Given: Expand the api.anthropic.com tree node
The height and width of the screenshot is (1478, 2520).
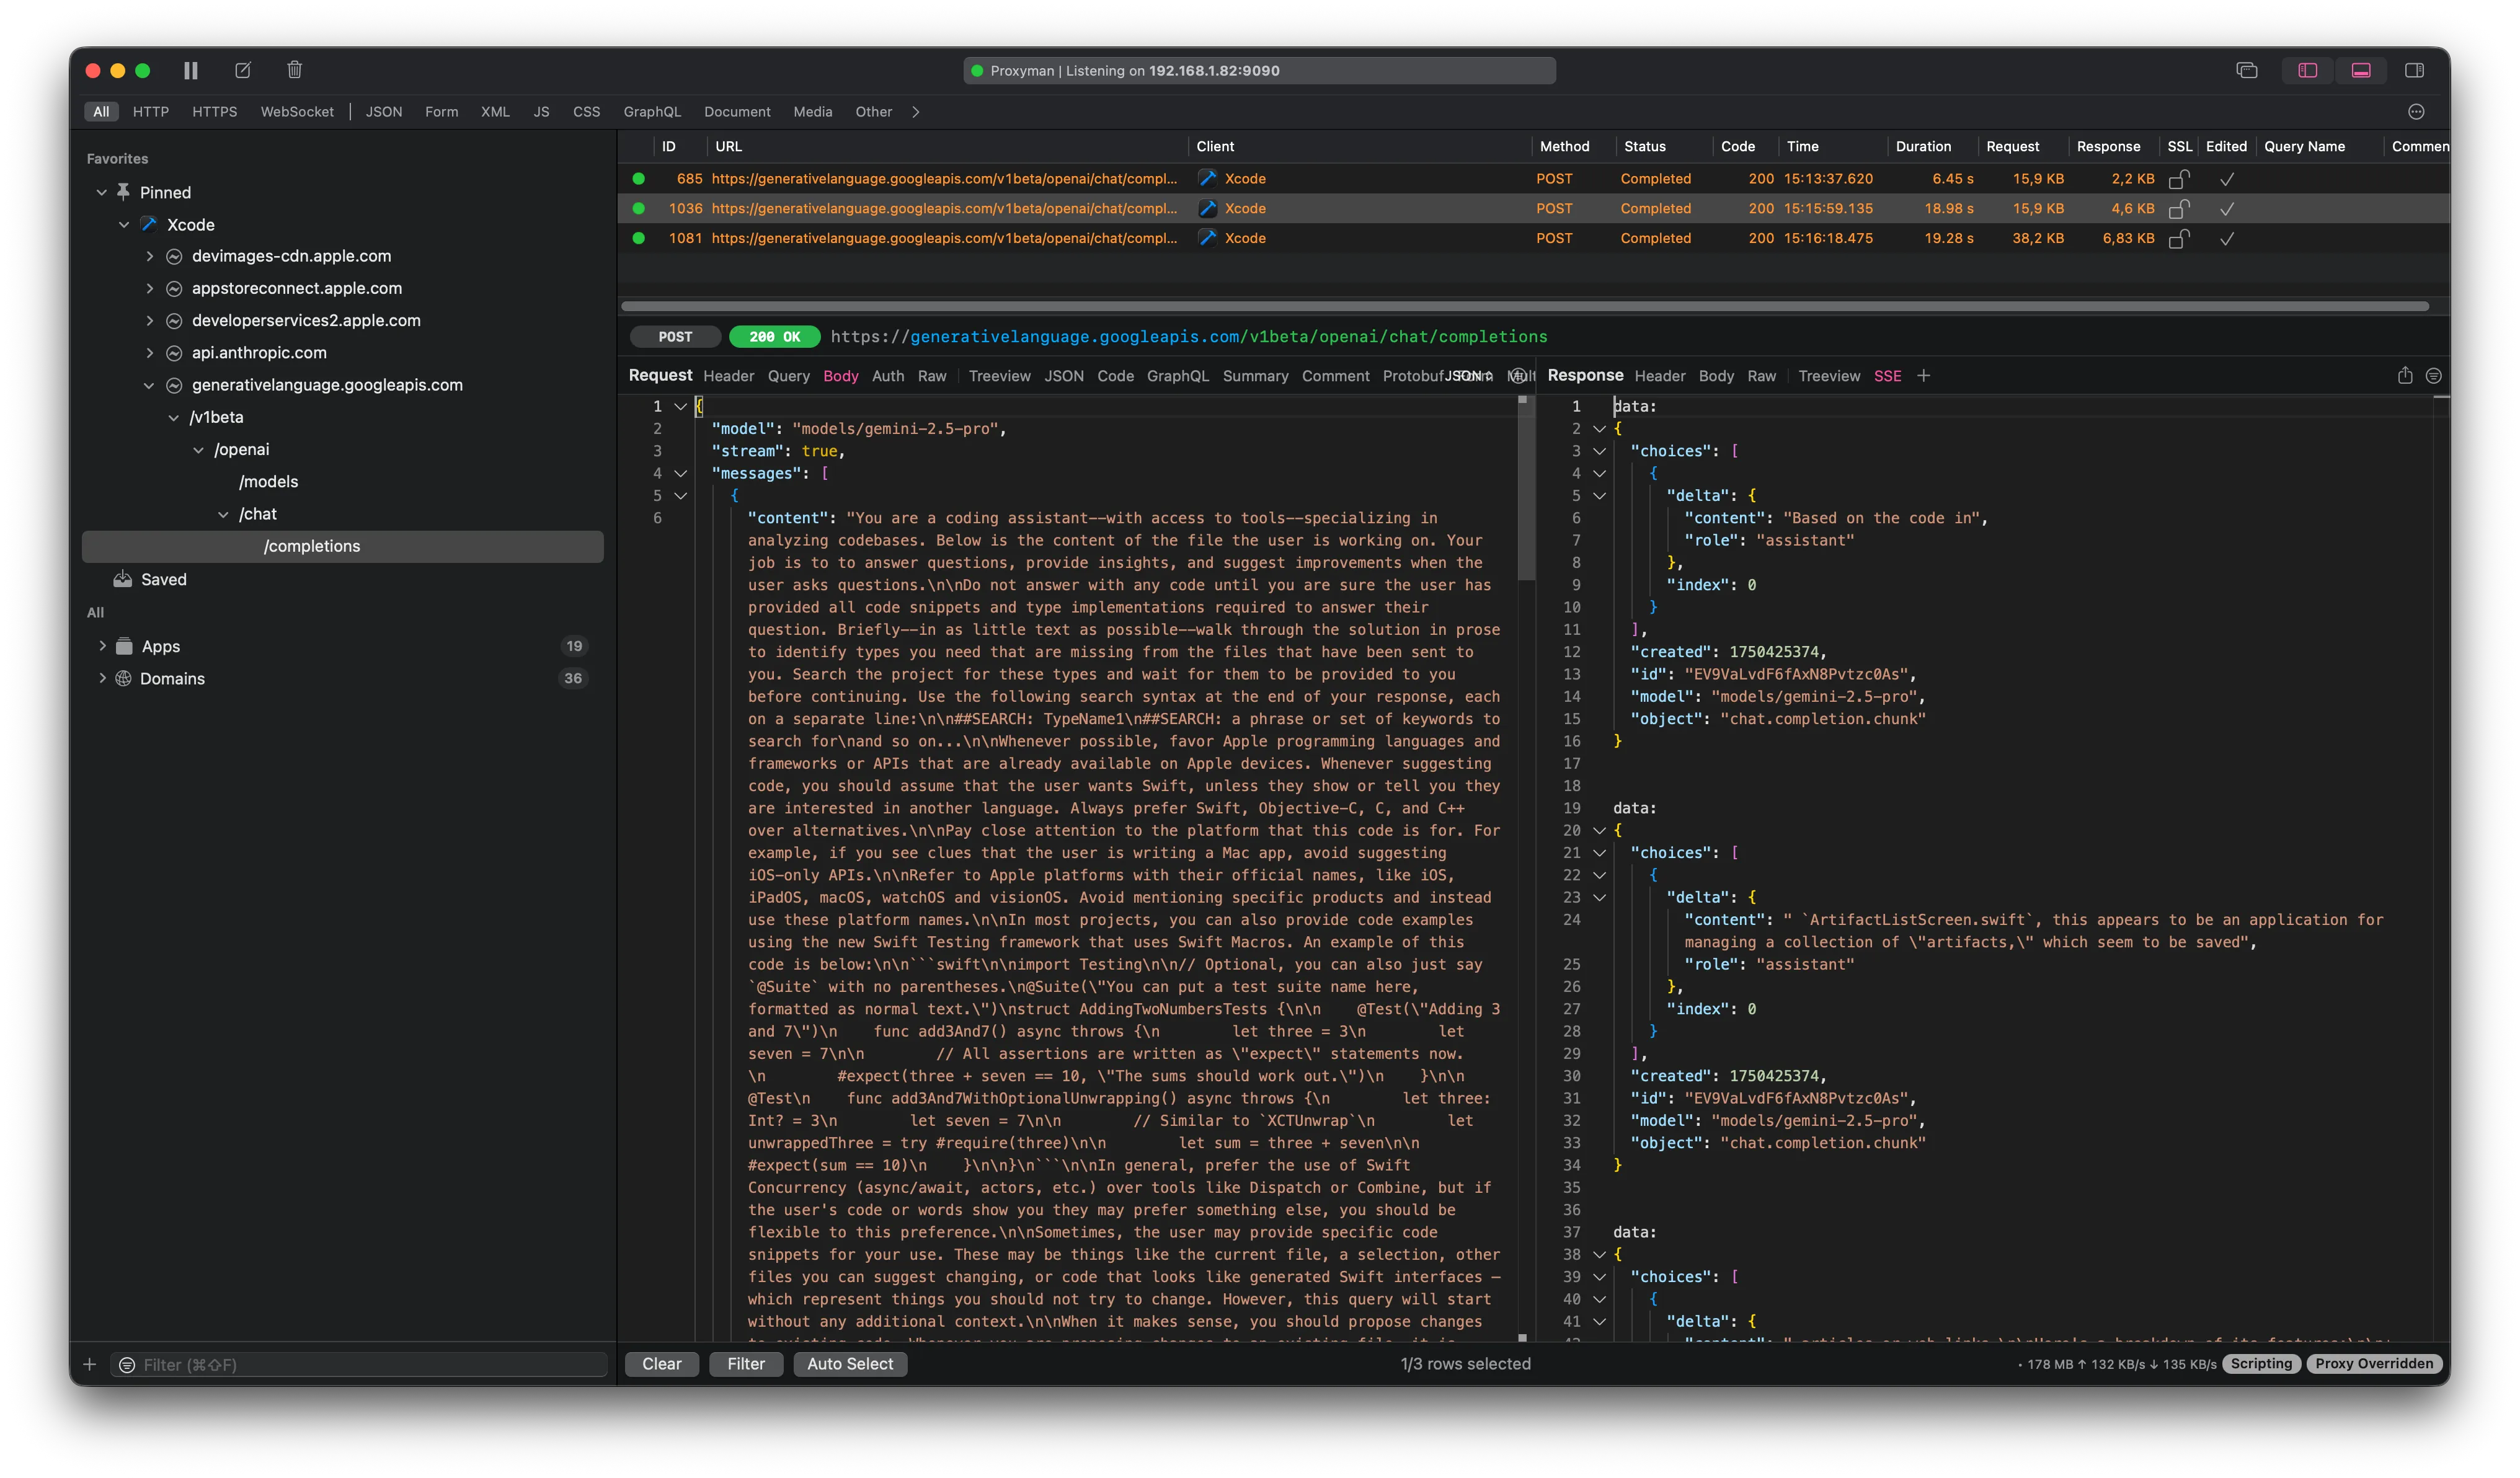Looking at the screenshot, I should coord(150,353).
